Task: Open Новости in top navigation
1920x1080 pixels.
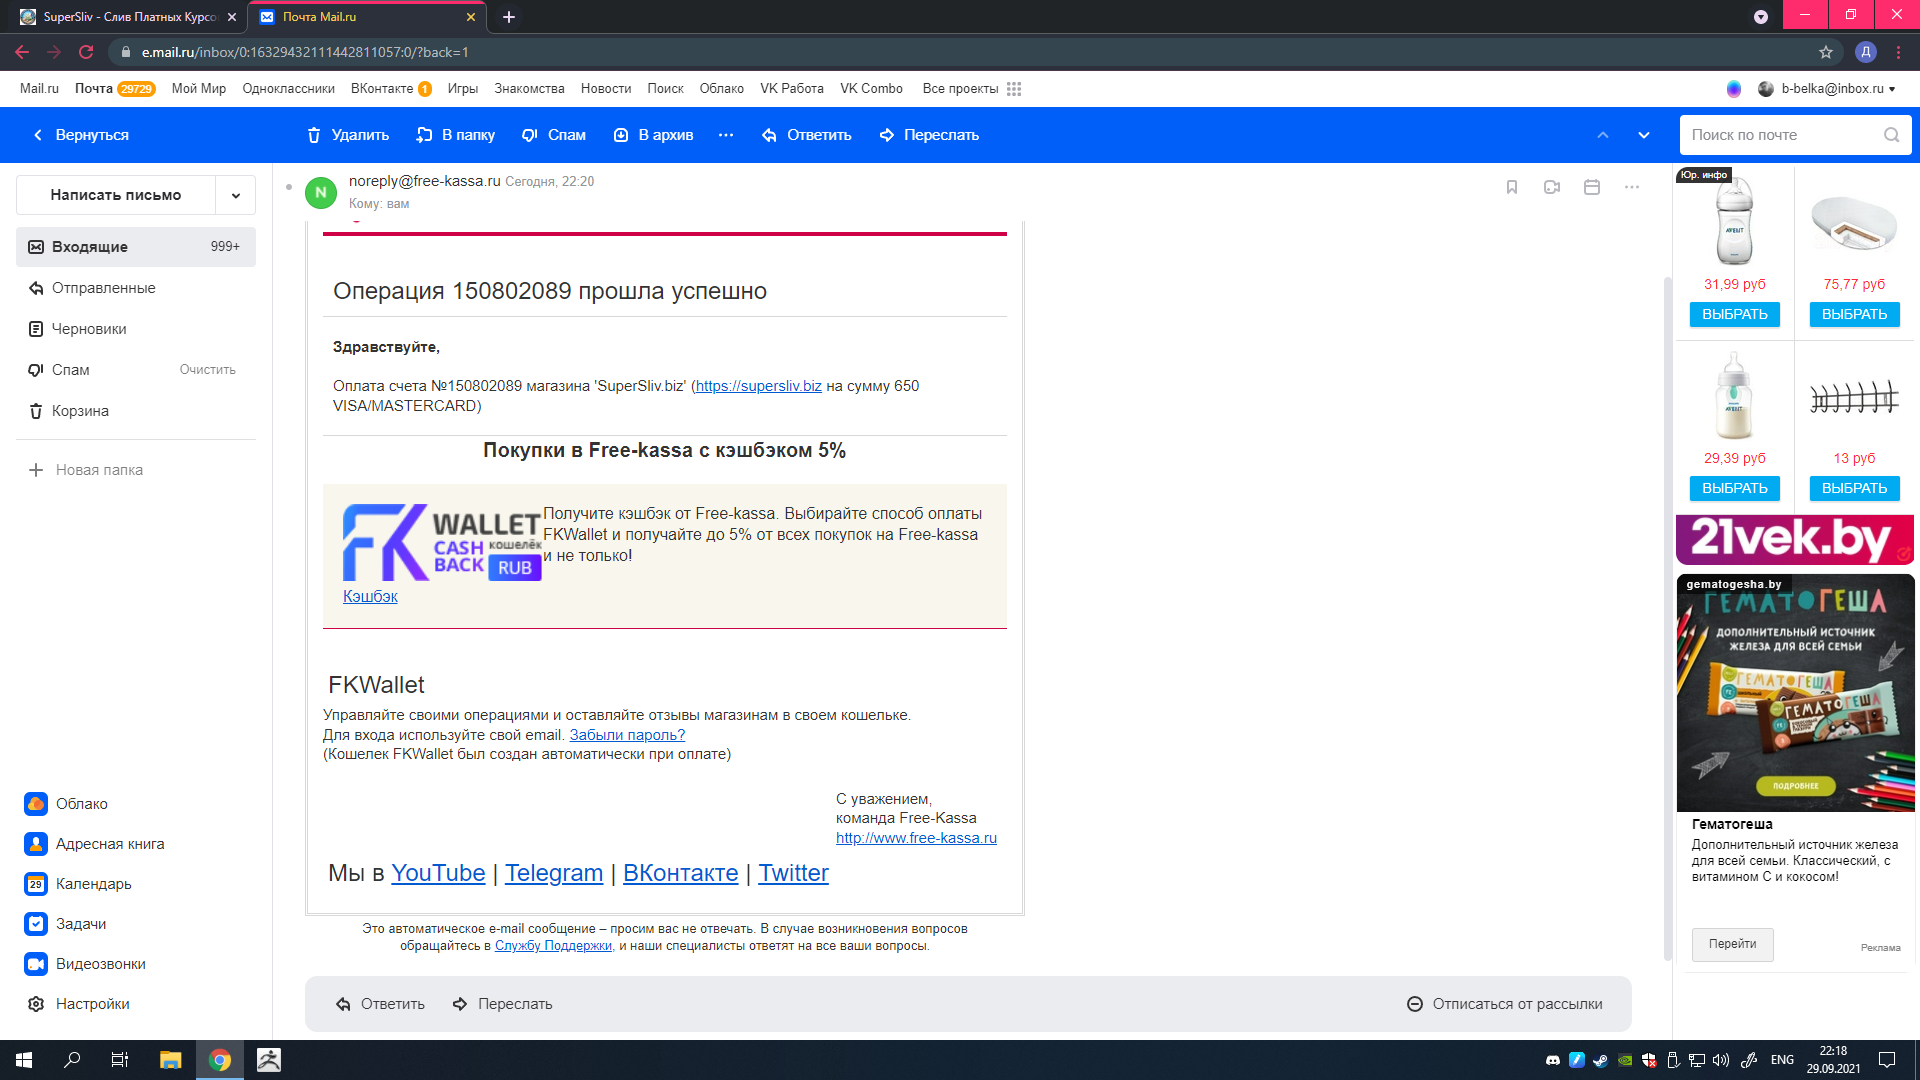Action: 606,89
